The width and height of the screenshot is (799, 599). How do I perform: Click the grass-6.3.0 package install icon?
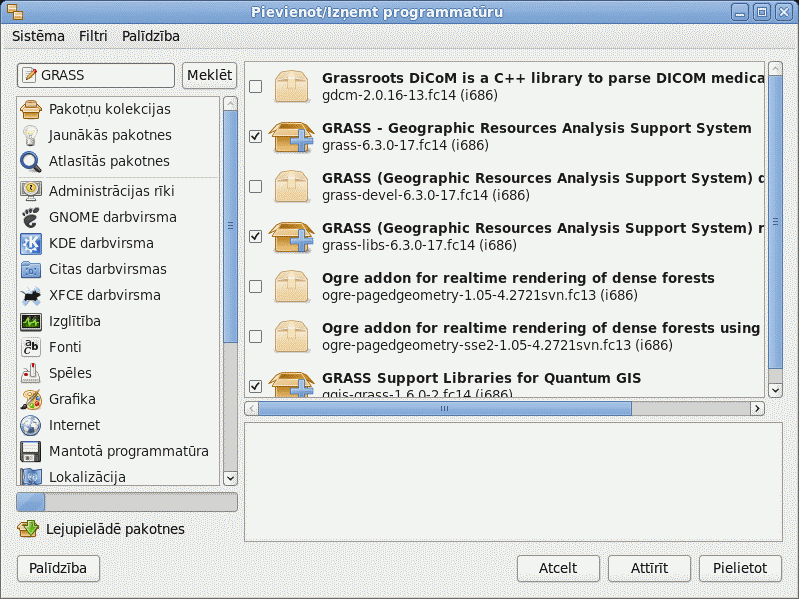point(291,137)
